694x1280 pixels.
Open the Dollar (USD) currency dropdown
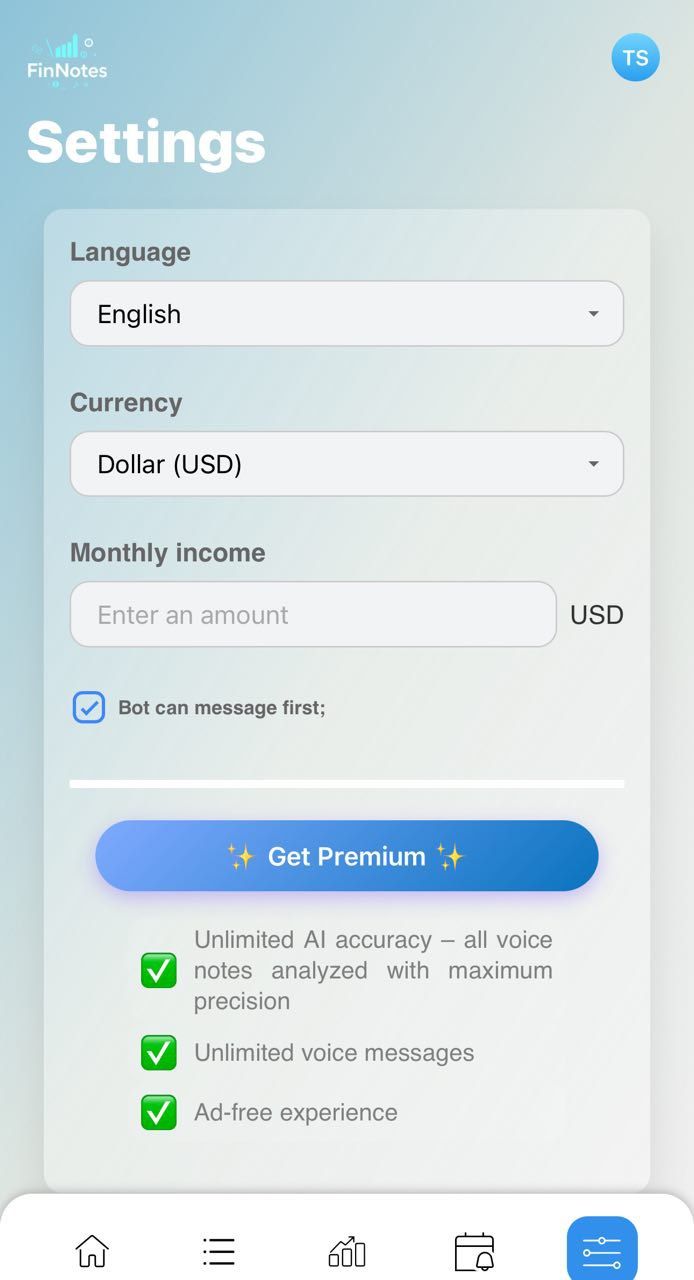[x=347, y=463]
